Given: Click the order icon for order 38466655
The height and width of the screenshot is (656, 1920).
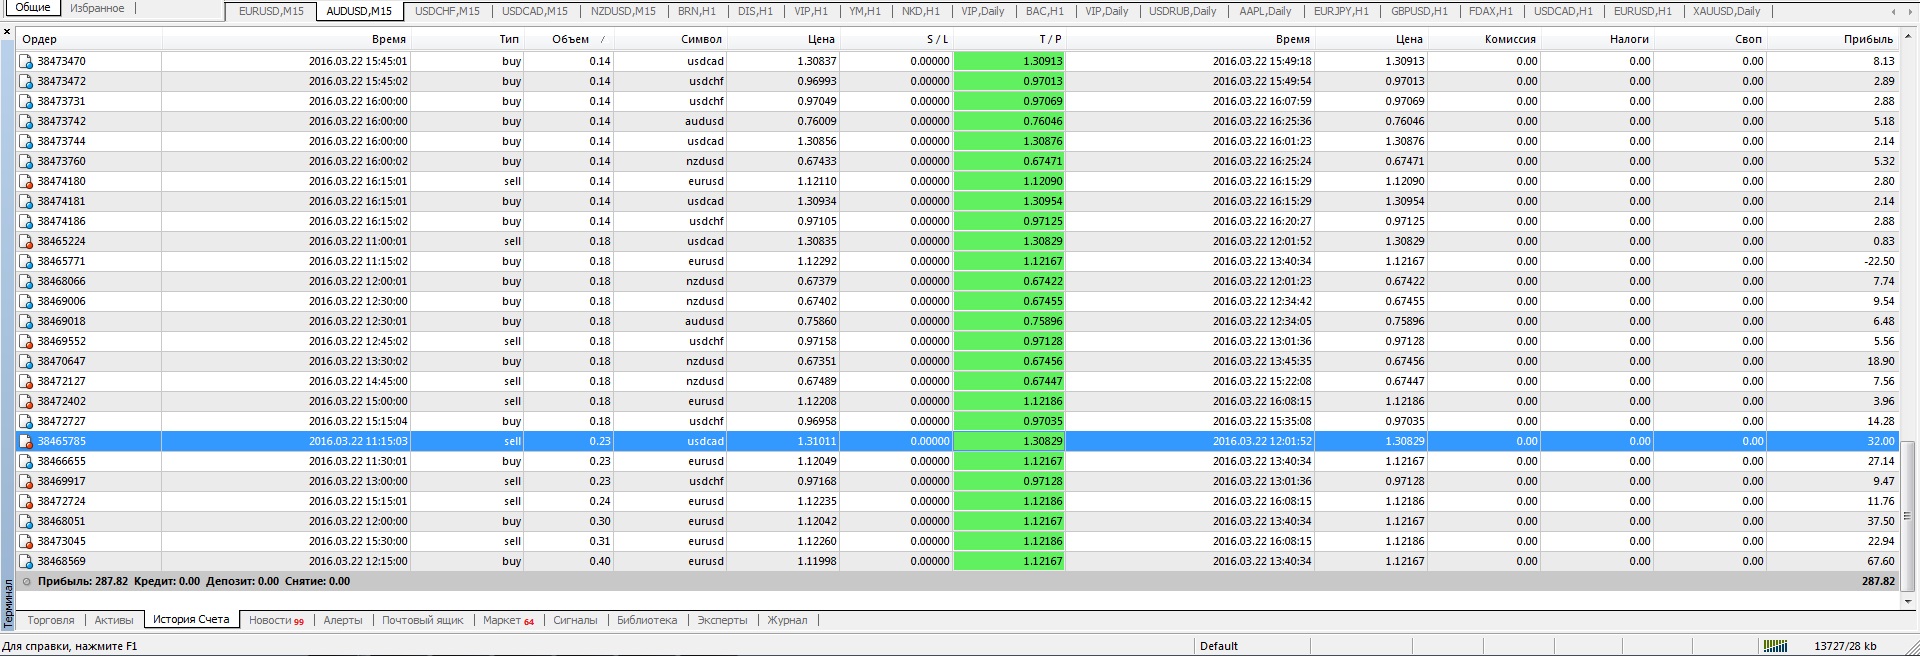Looking at the screenshot, I should (x=26, y=461).
